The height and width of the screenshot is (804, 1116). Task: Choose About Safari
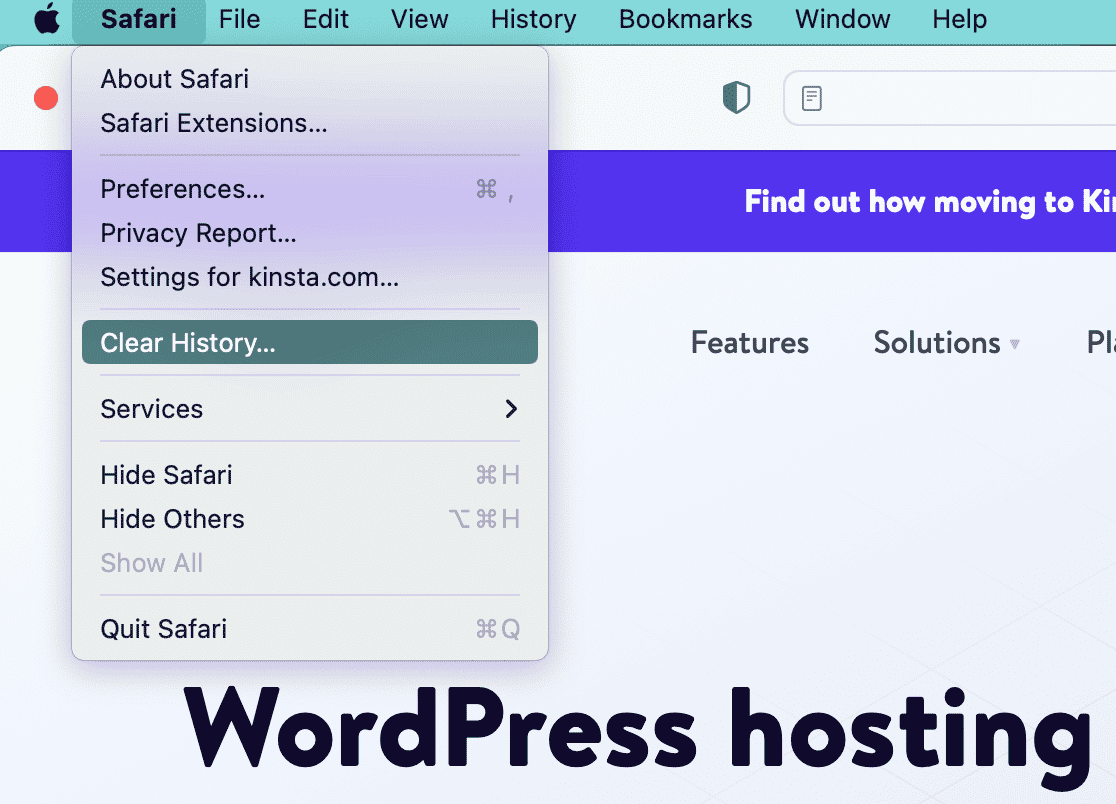310,79
